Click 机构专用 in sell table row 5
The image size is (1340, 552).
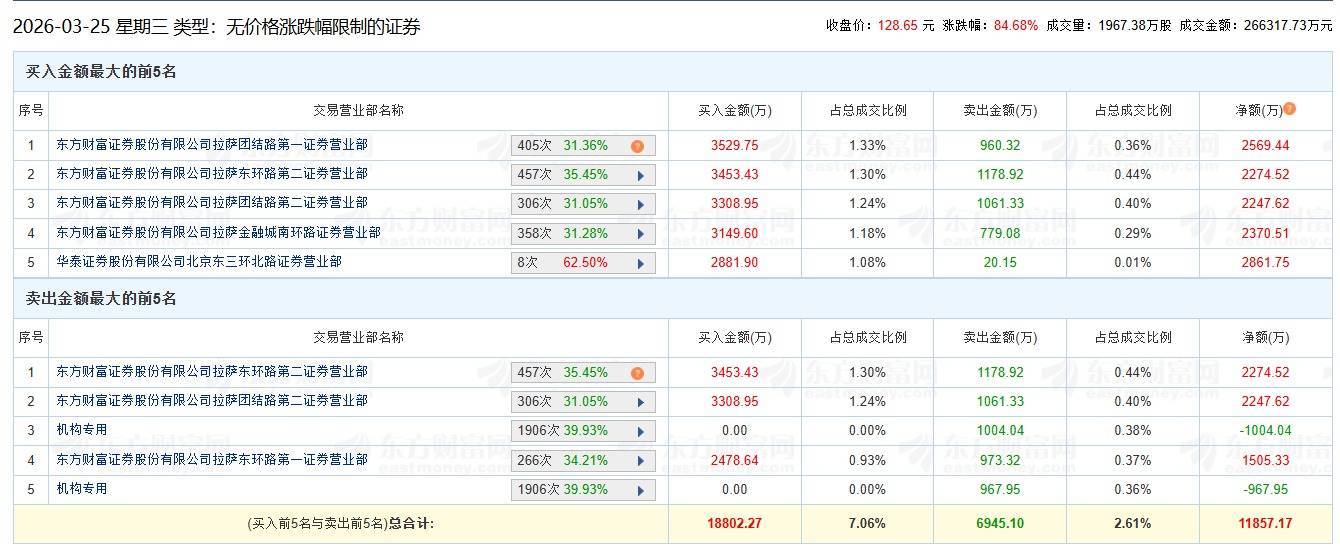coord(82,489)
